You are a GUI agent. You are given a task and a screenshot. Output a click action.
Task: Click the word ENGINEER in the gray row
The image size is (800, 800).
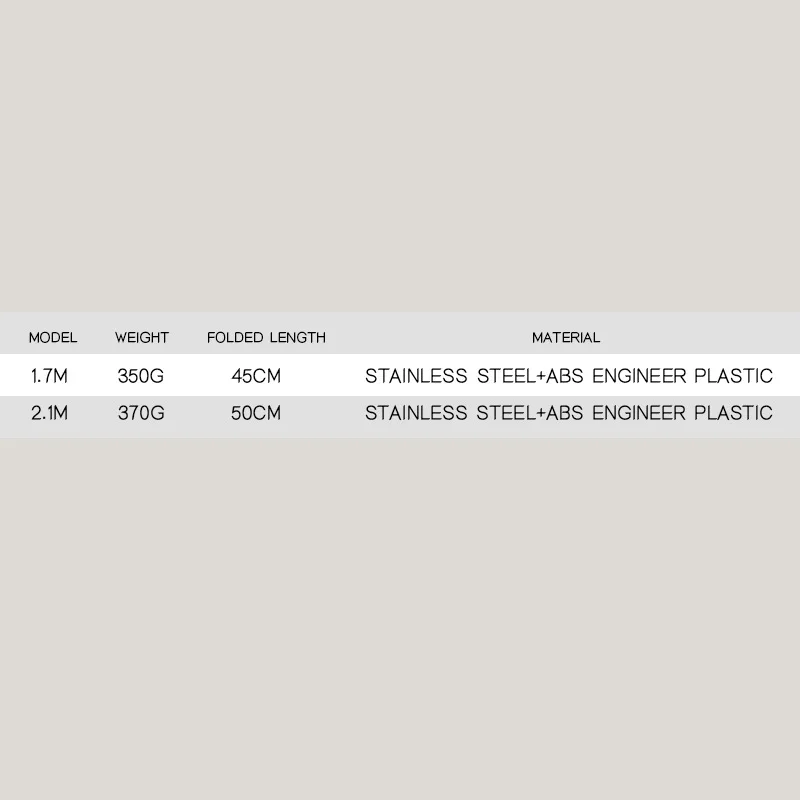(639, 413)
